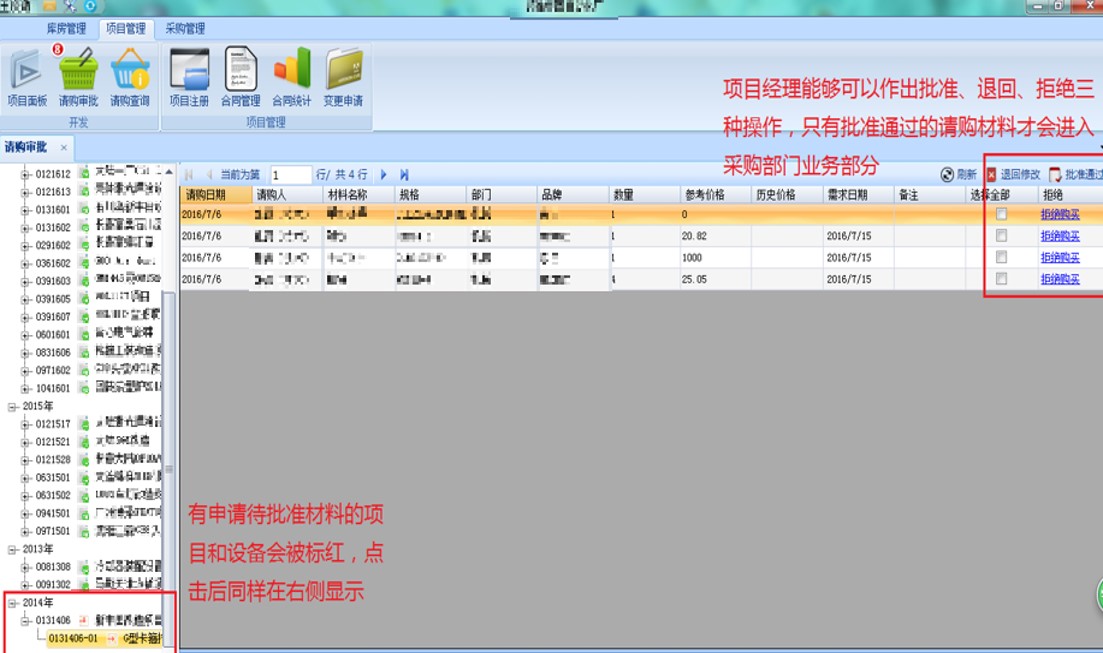
Task: Go to the first page of records
Action: (189, 175)
